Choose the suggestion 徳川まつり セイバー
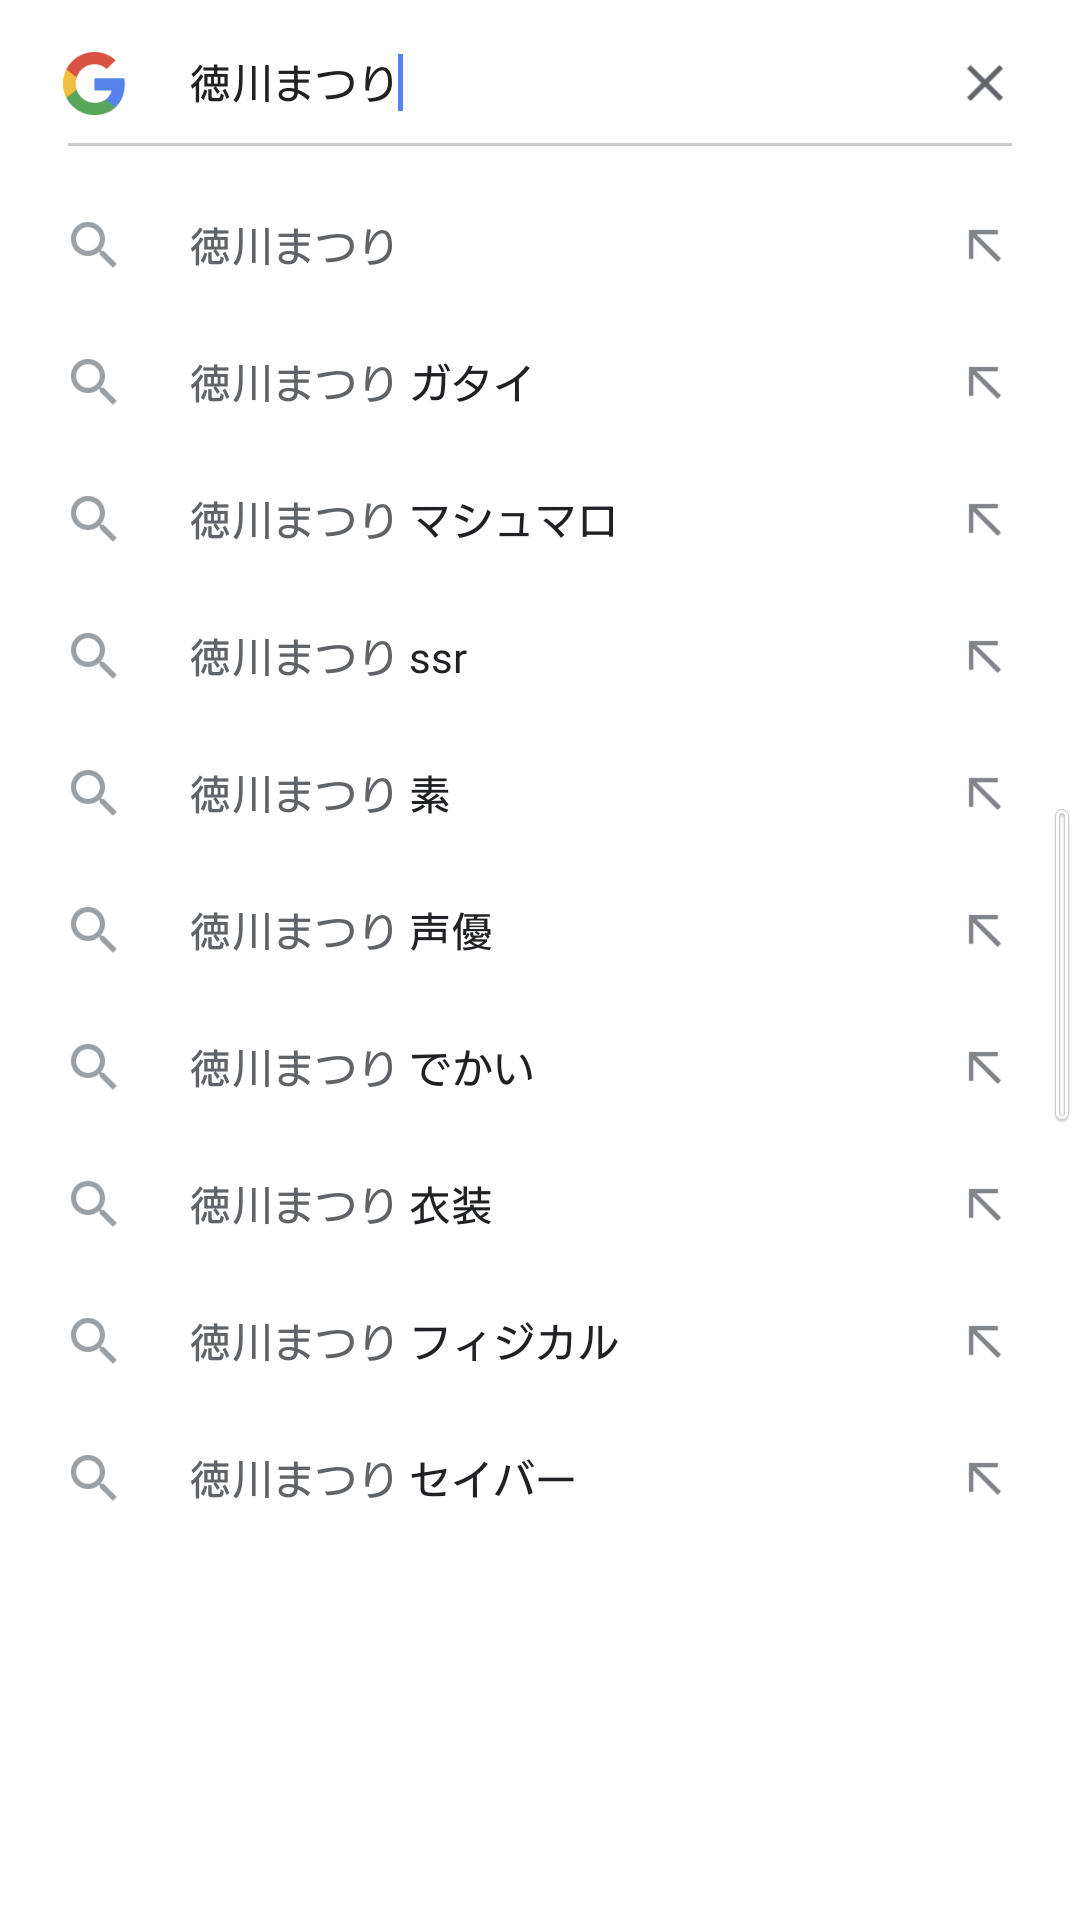 pos(382,1479)
